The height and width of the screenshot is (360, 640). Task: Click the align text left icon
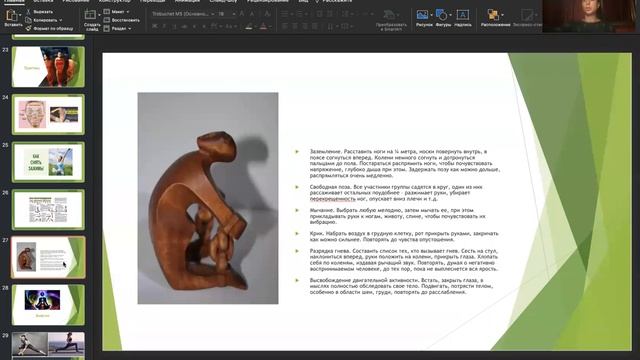pos(285,27)
